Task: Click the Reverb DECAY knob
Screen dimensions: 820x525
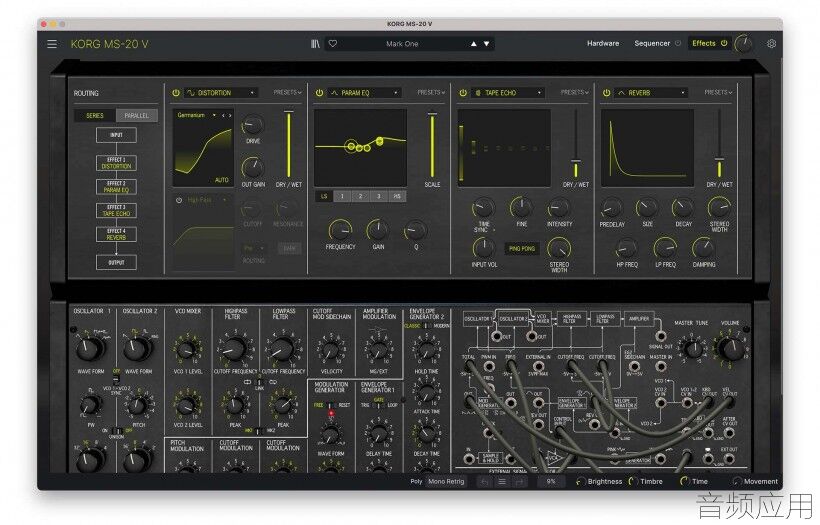Action: click(682, 209)
